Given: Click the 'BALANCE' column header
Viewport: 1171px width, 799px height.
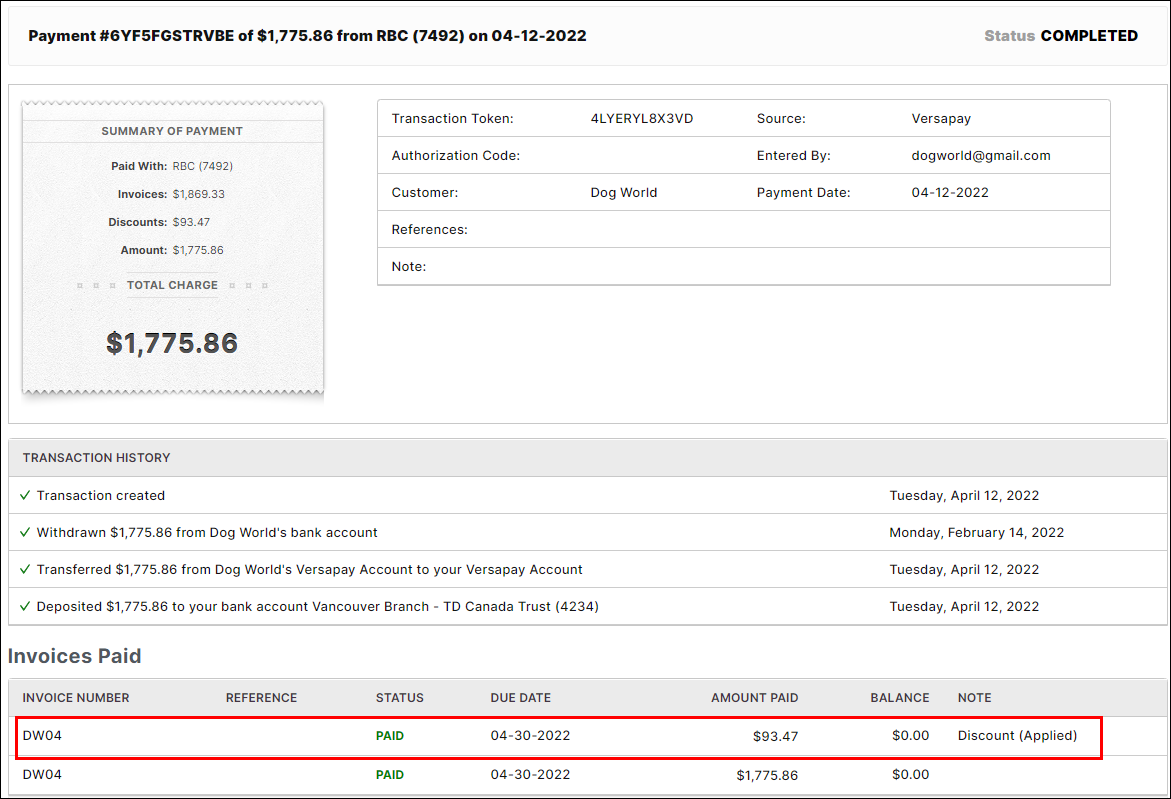Looking at the screenshot, I should (899, 697).
